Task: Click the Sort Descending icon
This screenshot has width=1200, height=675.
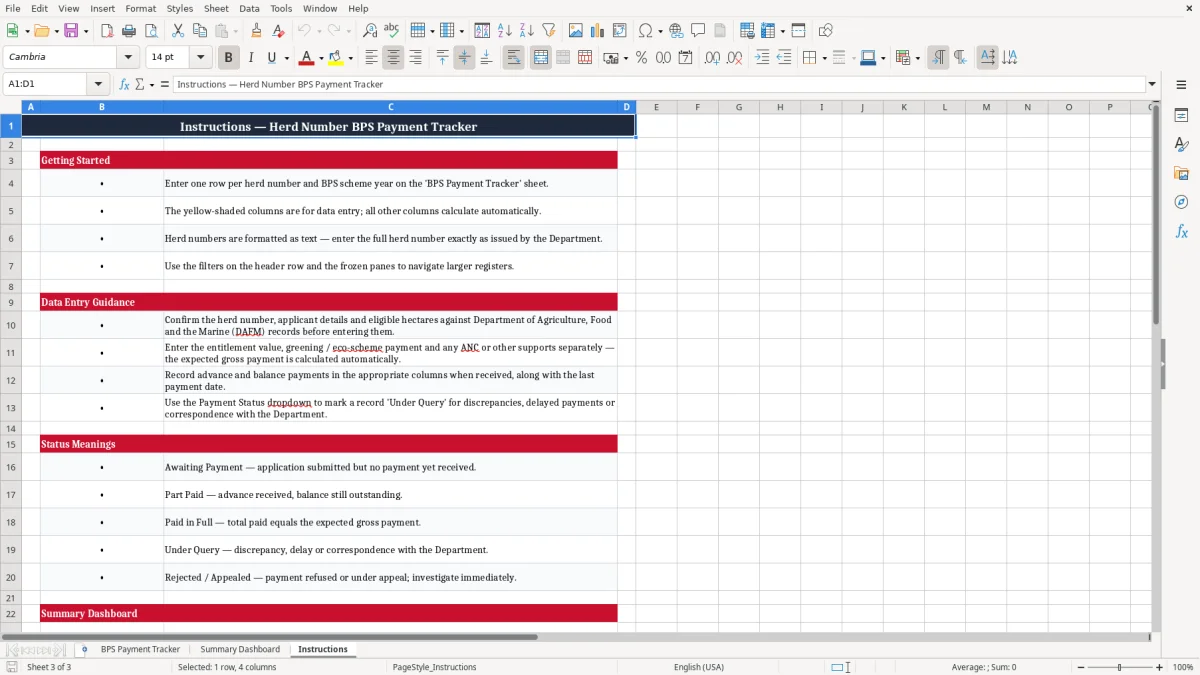Action: 526,31
